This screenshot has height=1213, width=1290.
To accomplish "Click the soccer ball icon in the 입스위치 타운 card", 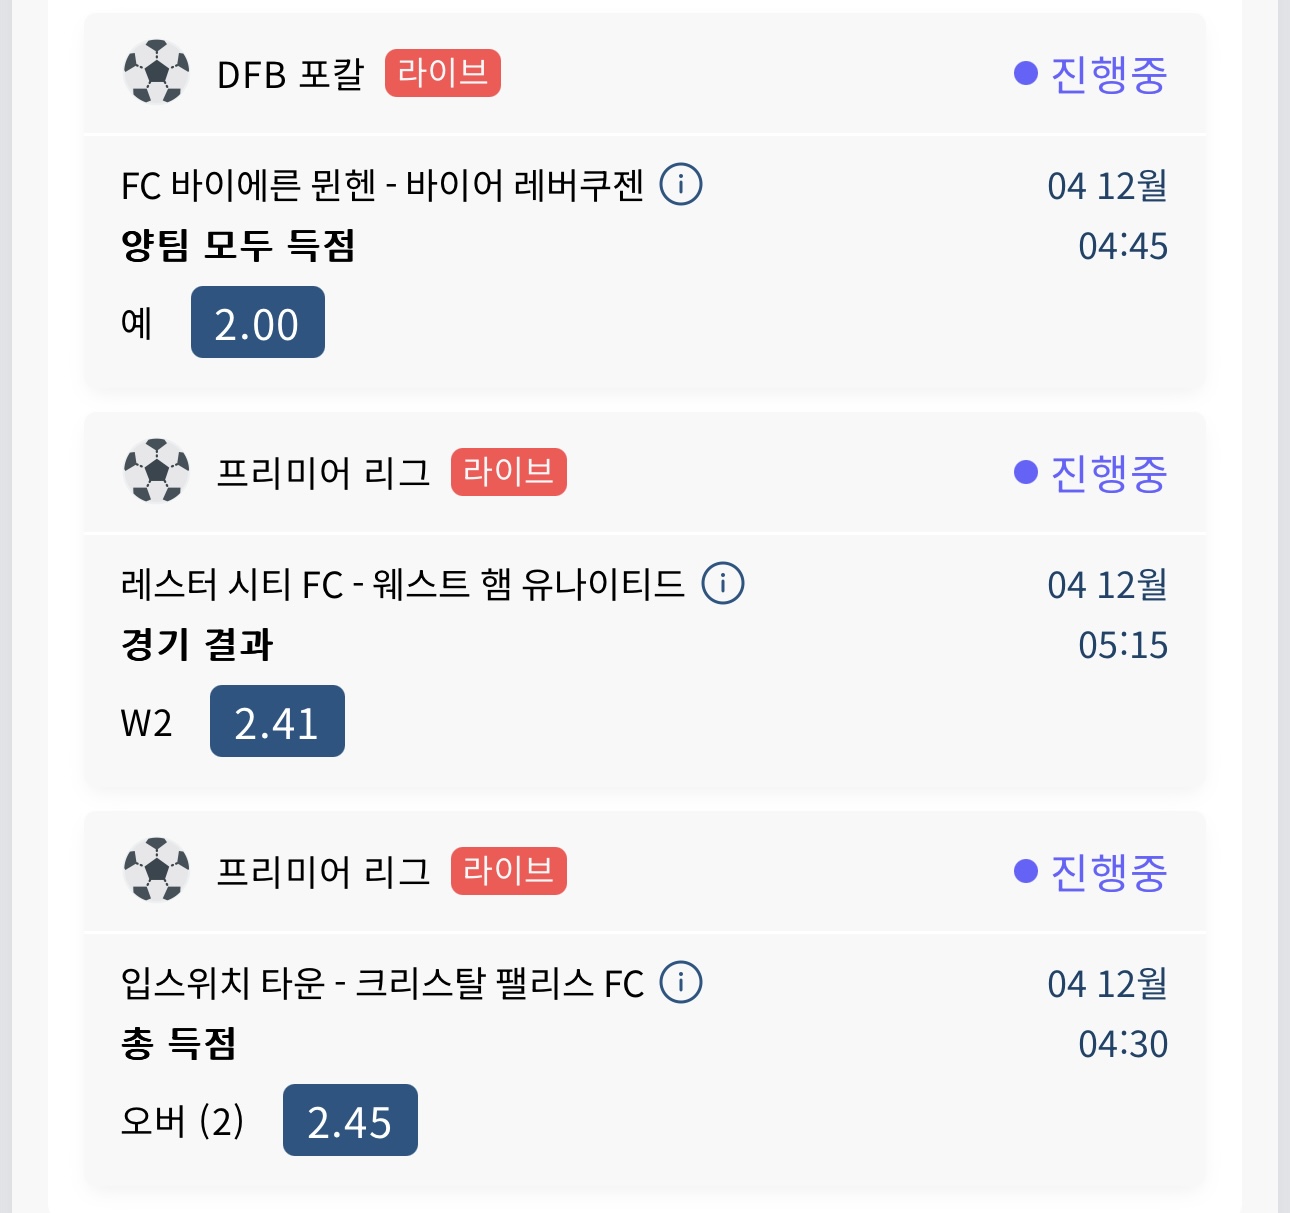I will tap(156, 870).
